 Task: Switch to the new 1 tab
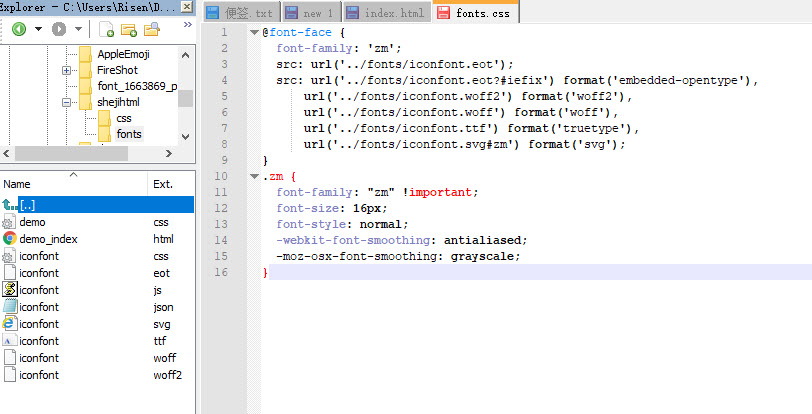pos(312,13)
